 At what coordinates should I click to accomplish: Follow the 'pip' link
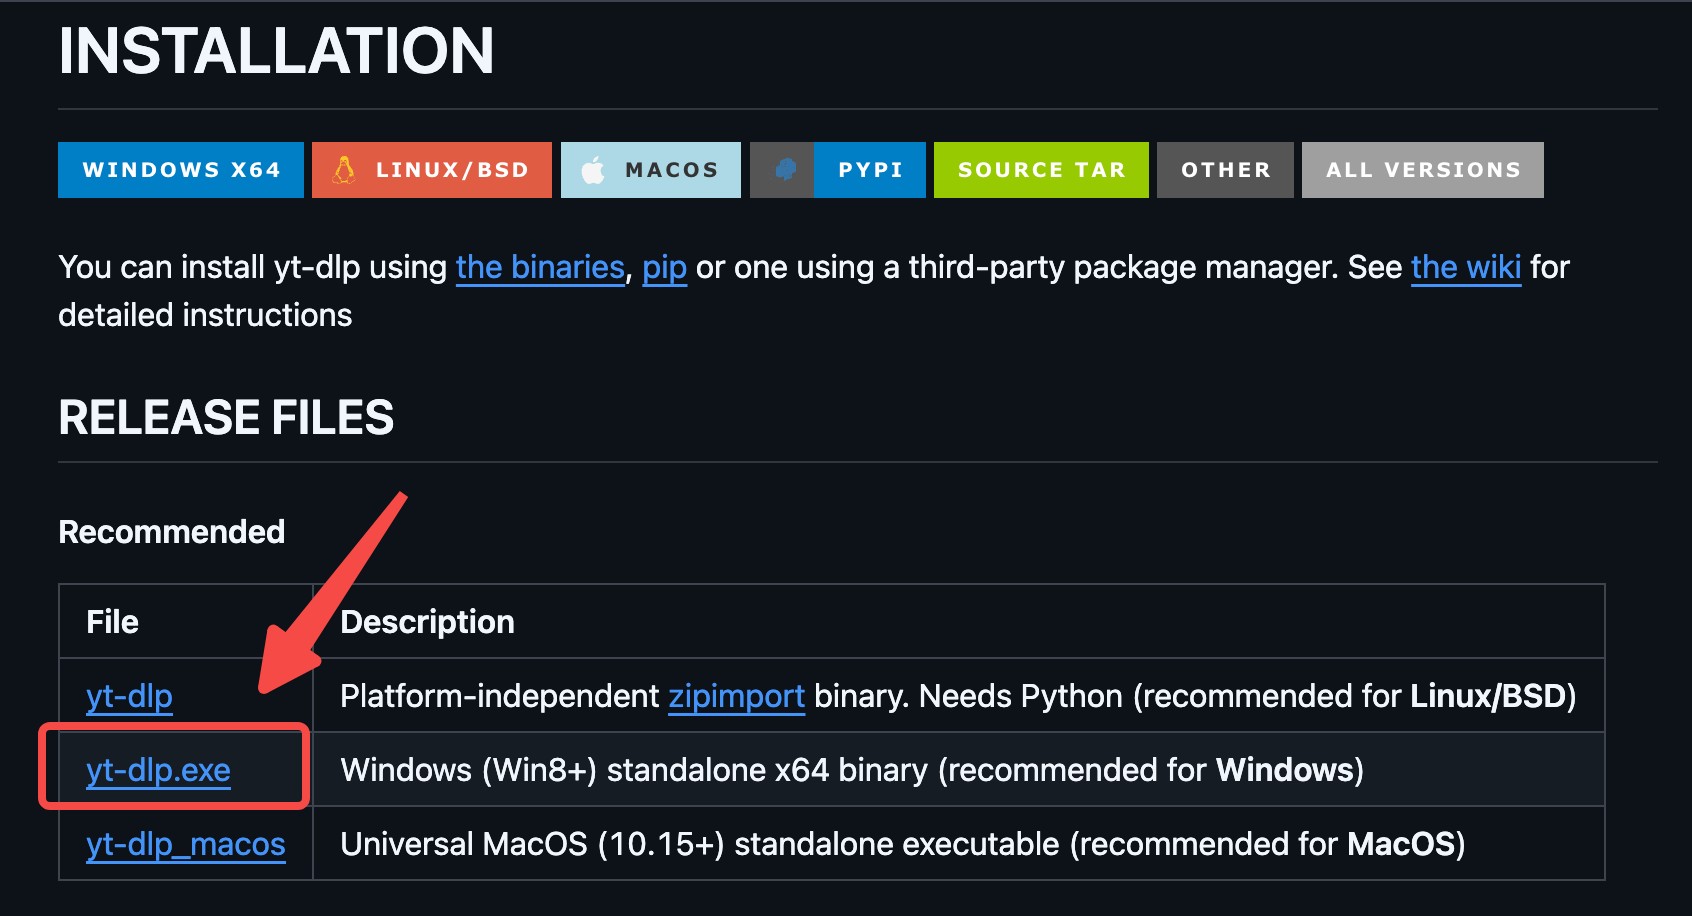665,267
